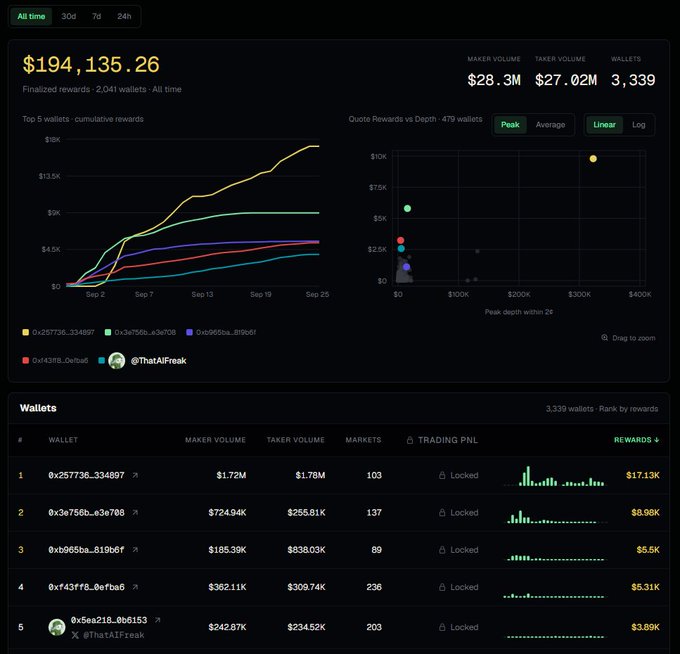Click the $838.03K taker volume cell
The image size is (680, 654).
pos(306,550)
